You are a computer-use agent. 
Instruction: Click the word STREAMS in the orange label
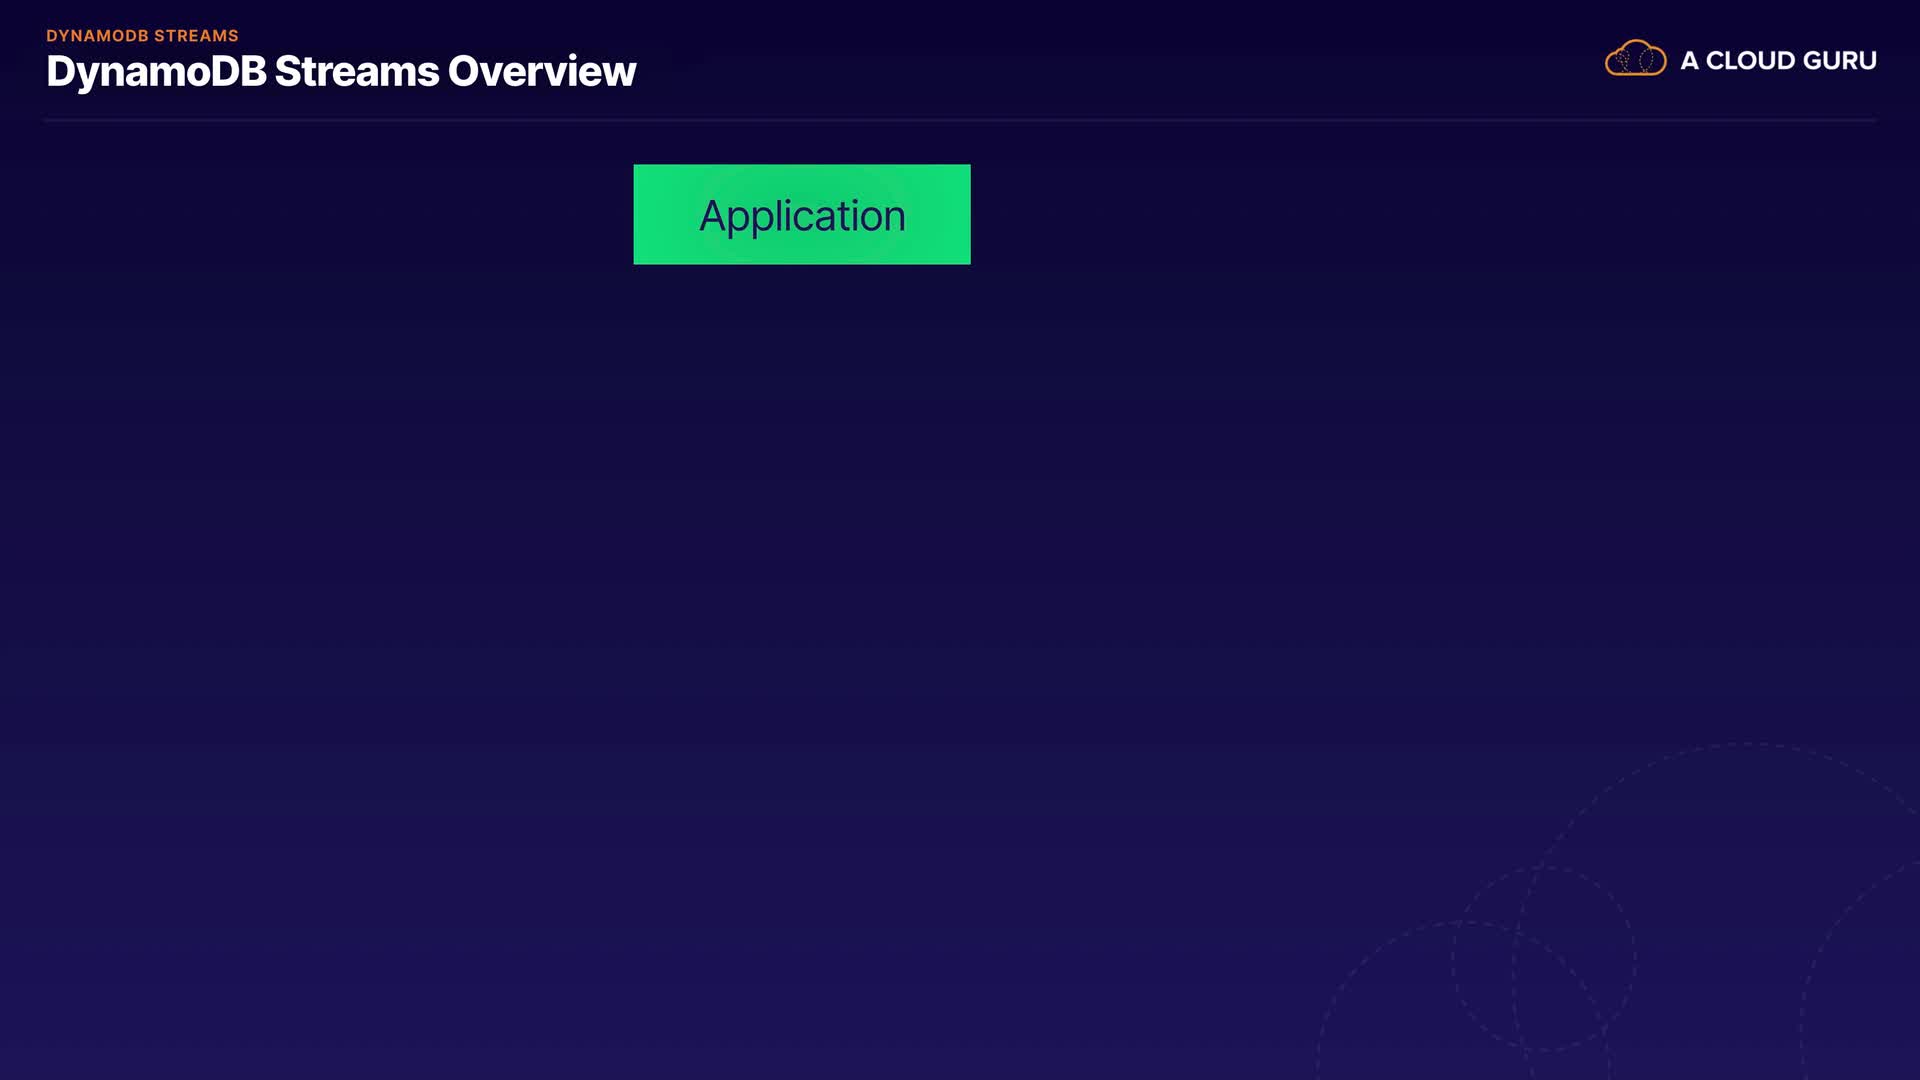tap(196, 36)
